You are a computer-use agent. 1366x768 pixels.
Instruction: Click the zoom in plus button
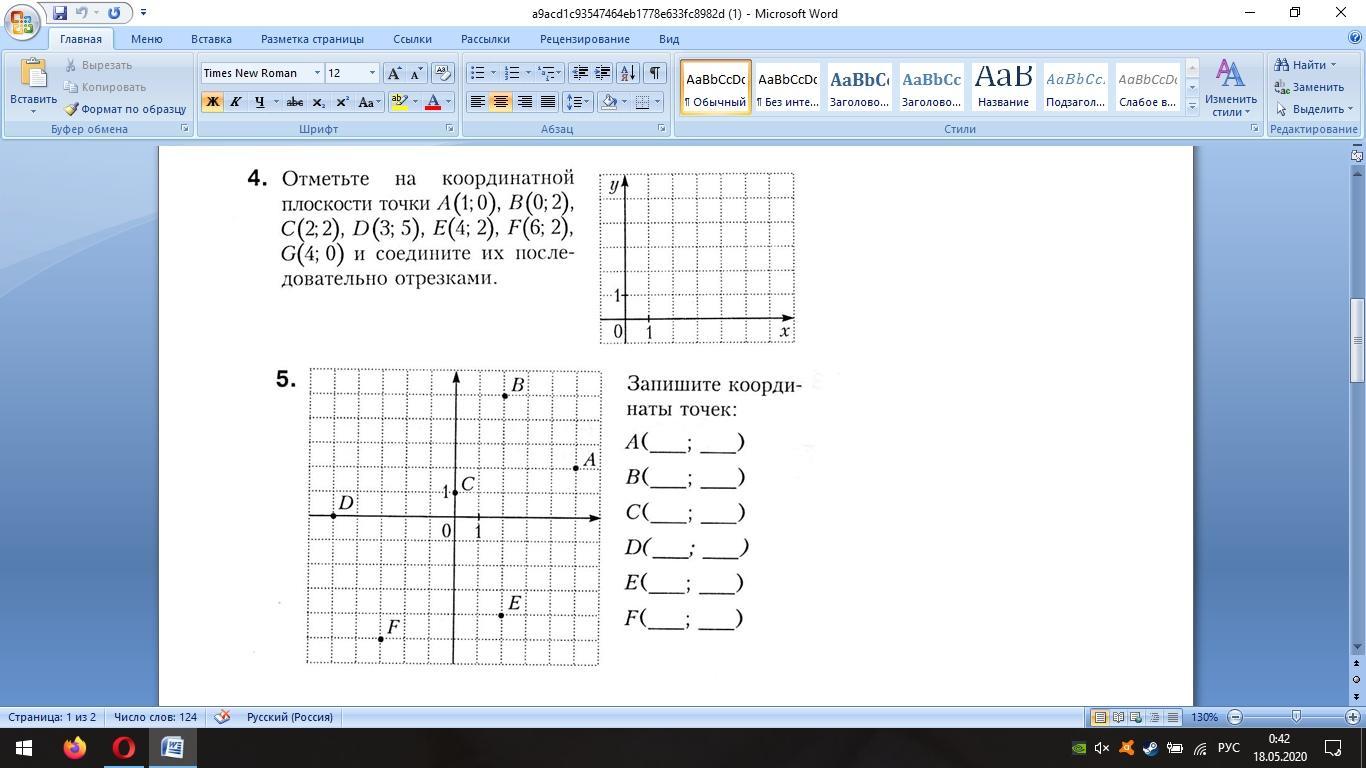coord(1353,717)
